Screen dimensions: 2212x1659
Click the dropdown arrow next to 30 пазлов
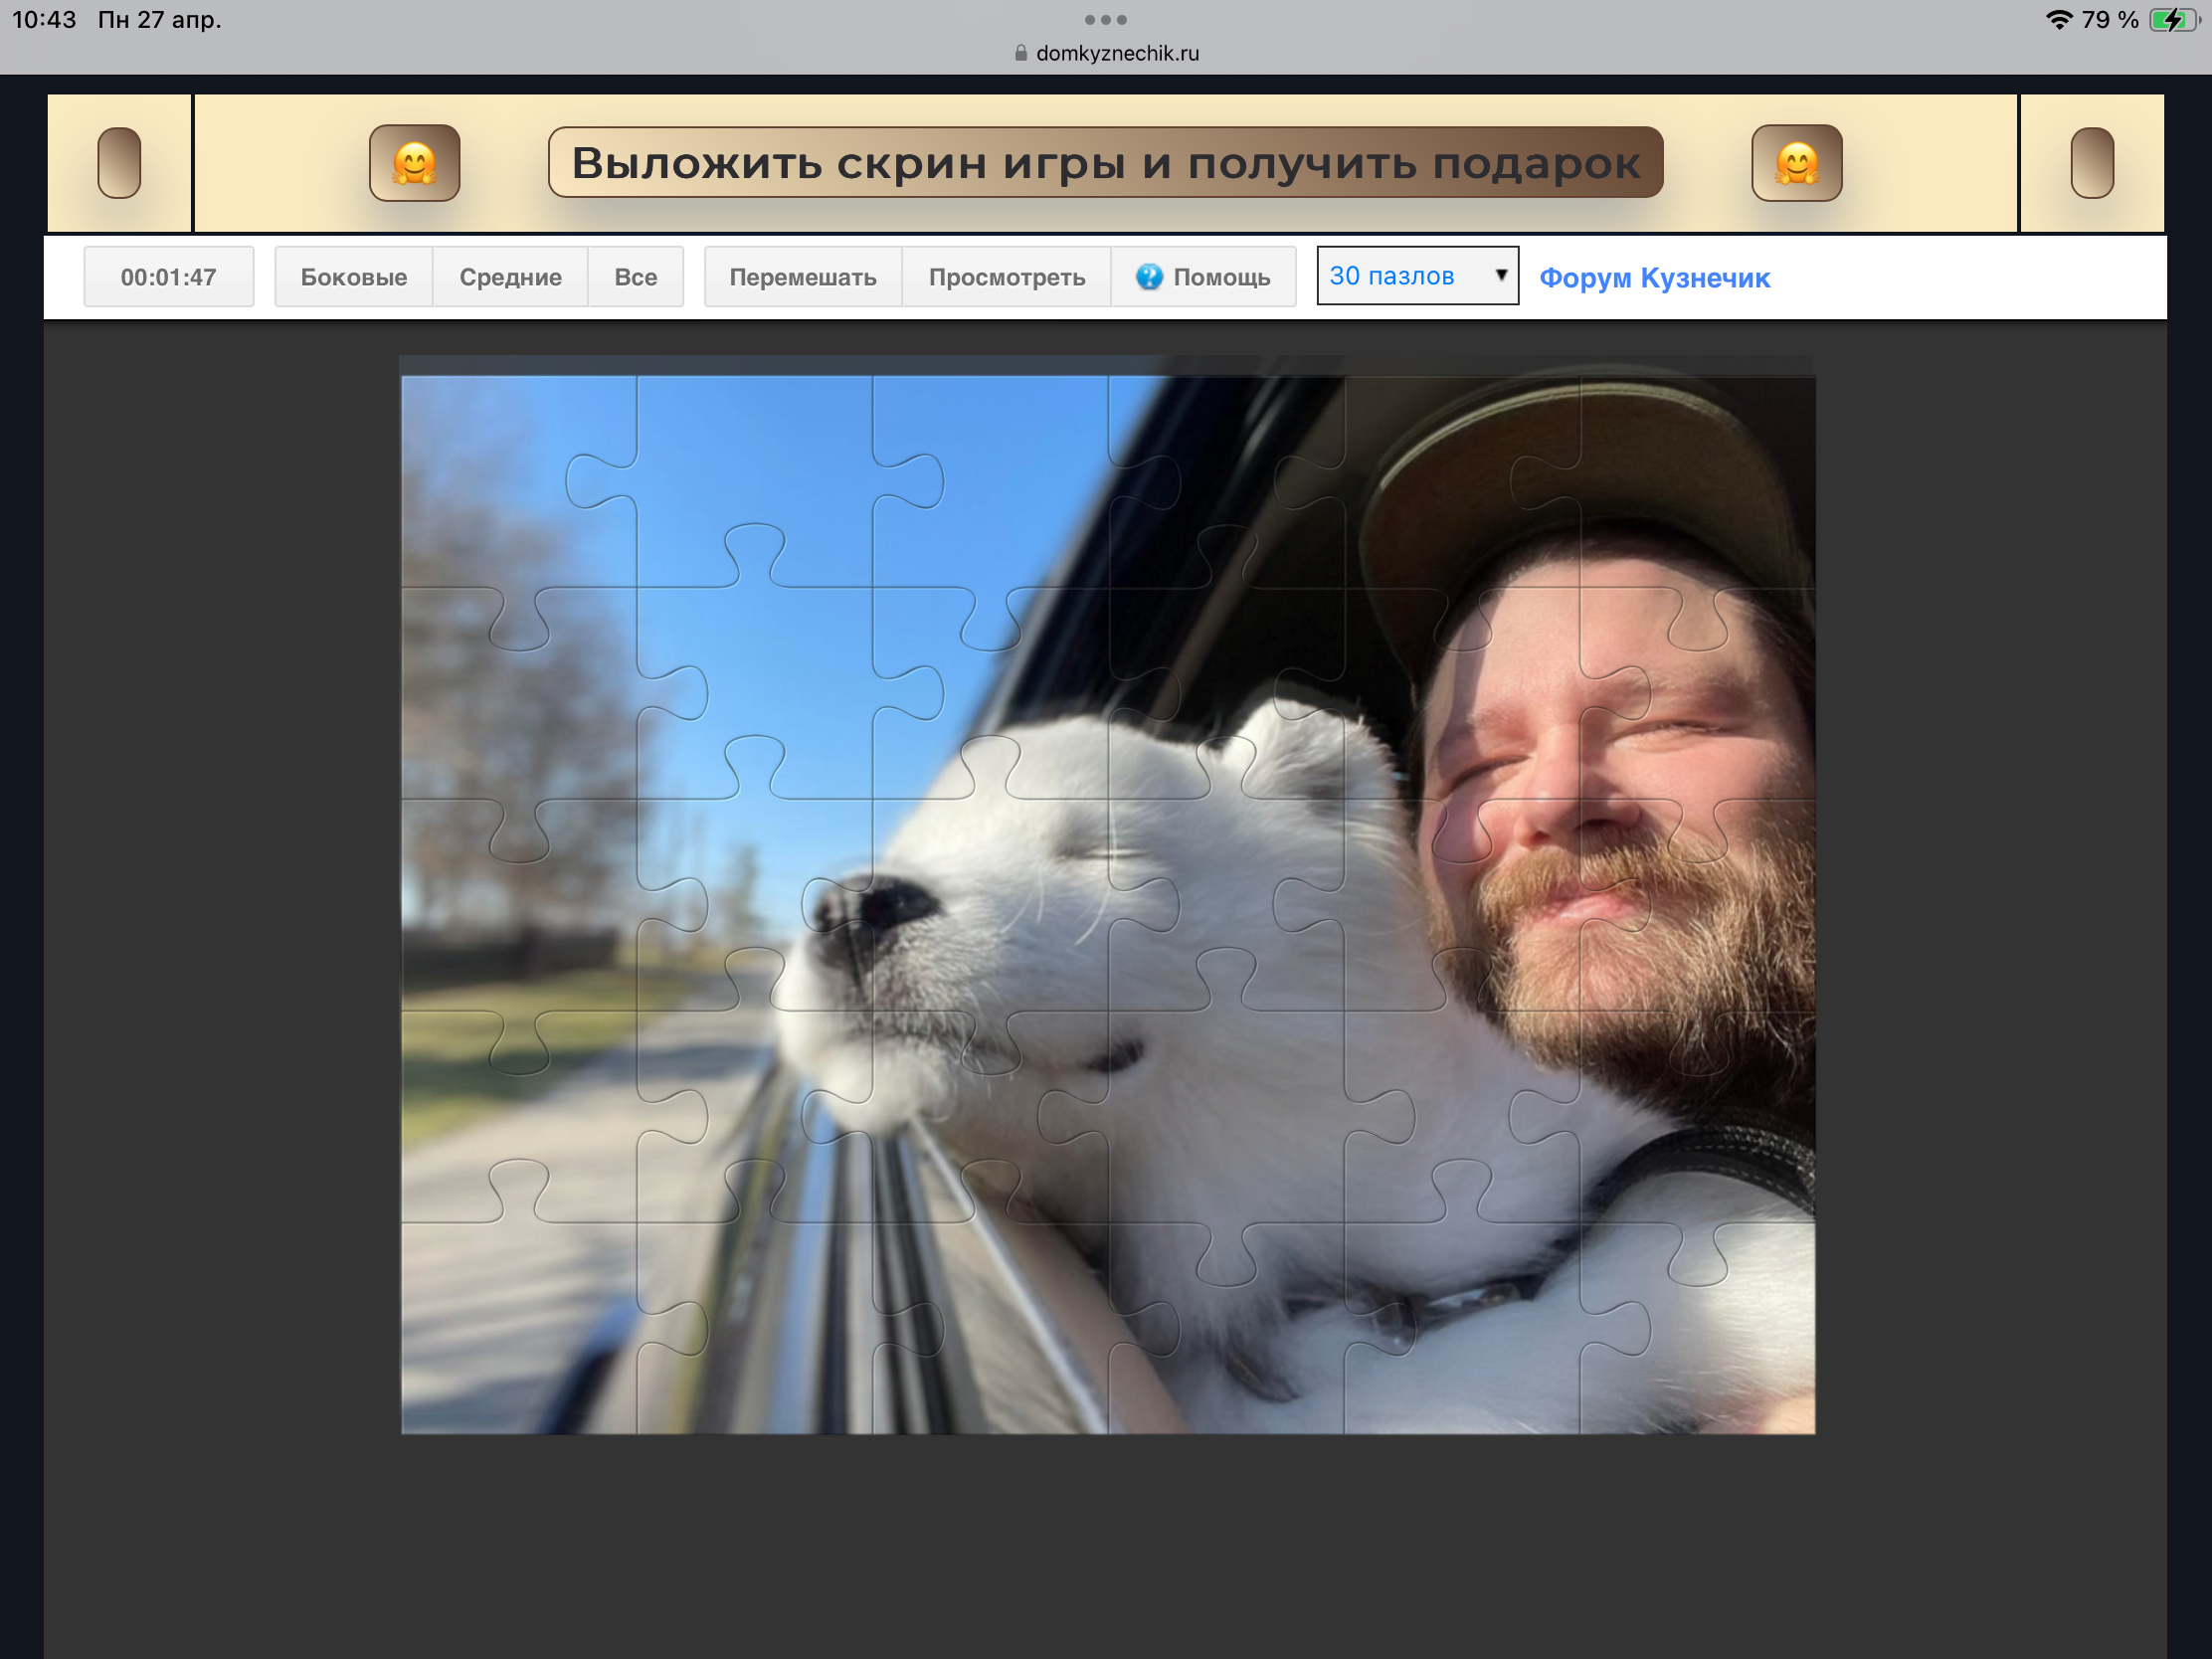[x=1500, y=275]
